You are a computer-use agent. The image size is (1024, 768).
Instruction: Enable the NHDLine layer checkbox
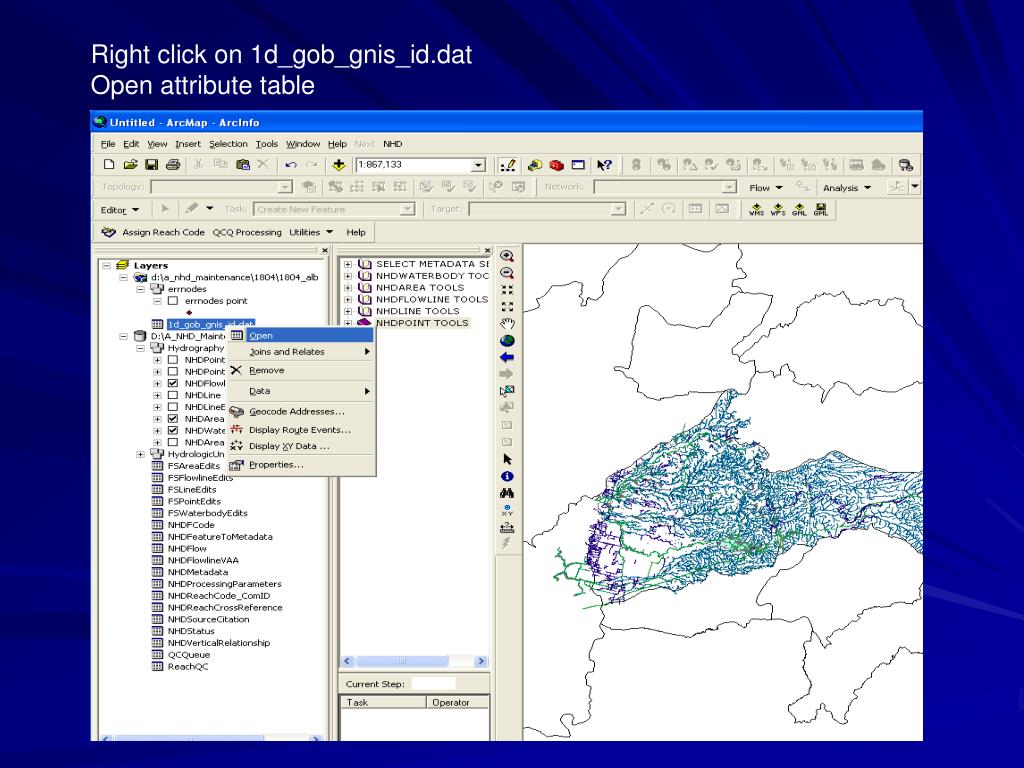tap(172, 395)
